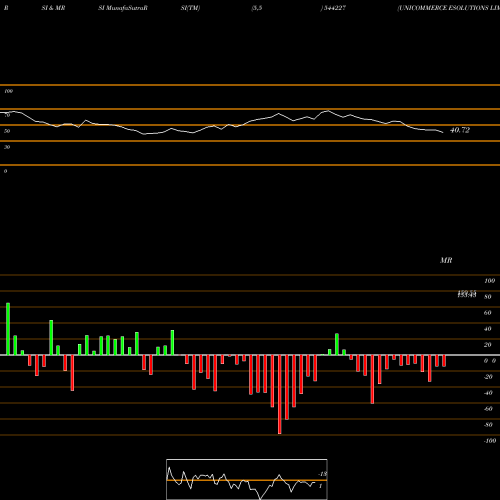
Task: Click the MR axis label -20
Action: (488, 377)
